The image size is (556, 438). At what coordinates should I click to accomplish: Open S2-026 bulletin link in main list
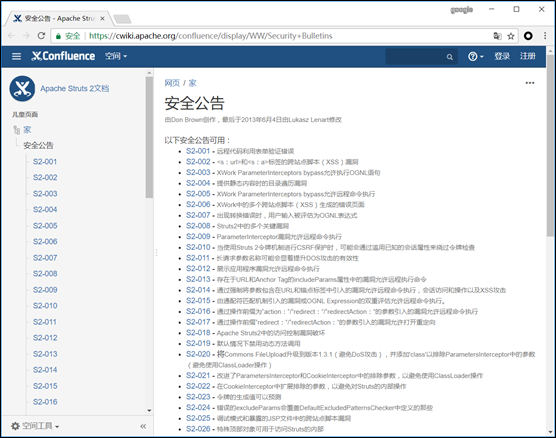(x=198, y=429)
